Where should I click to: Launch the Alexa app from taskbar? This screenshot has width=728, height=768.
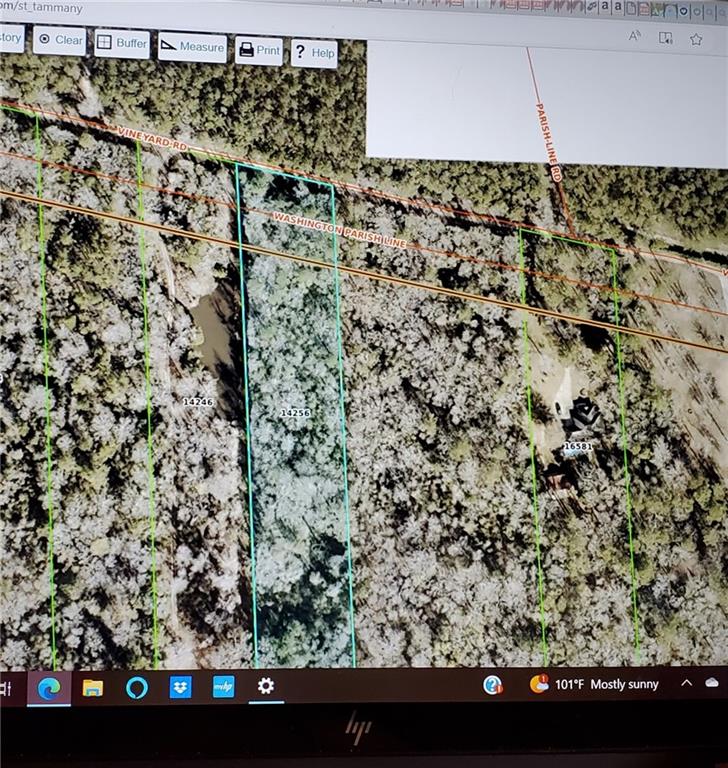pyautogui.click(x=137, y=688)
